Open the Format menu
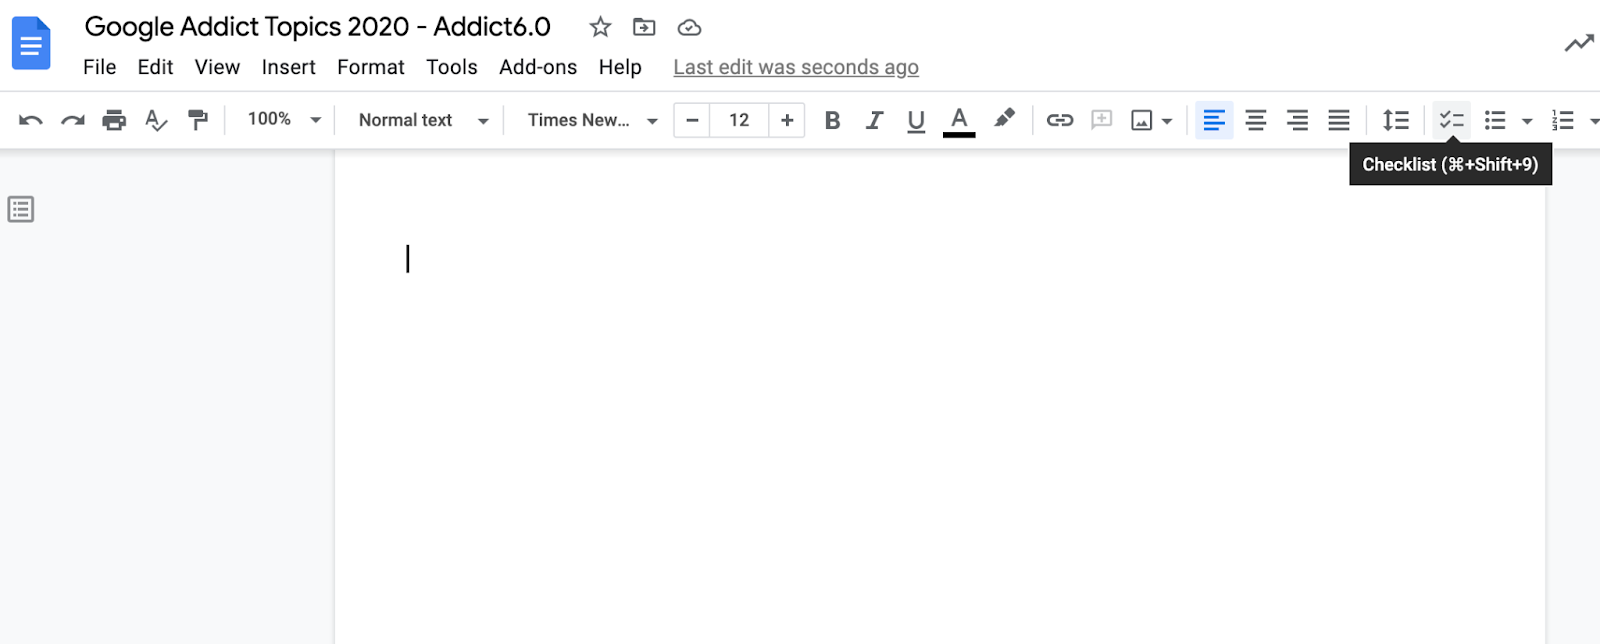Image resolution: width=1600 pixels, height=644 pixels. tap(370, 67)
